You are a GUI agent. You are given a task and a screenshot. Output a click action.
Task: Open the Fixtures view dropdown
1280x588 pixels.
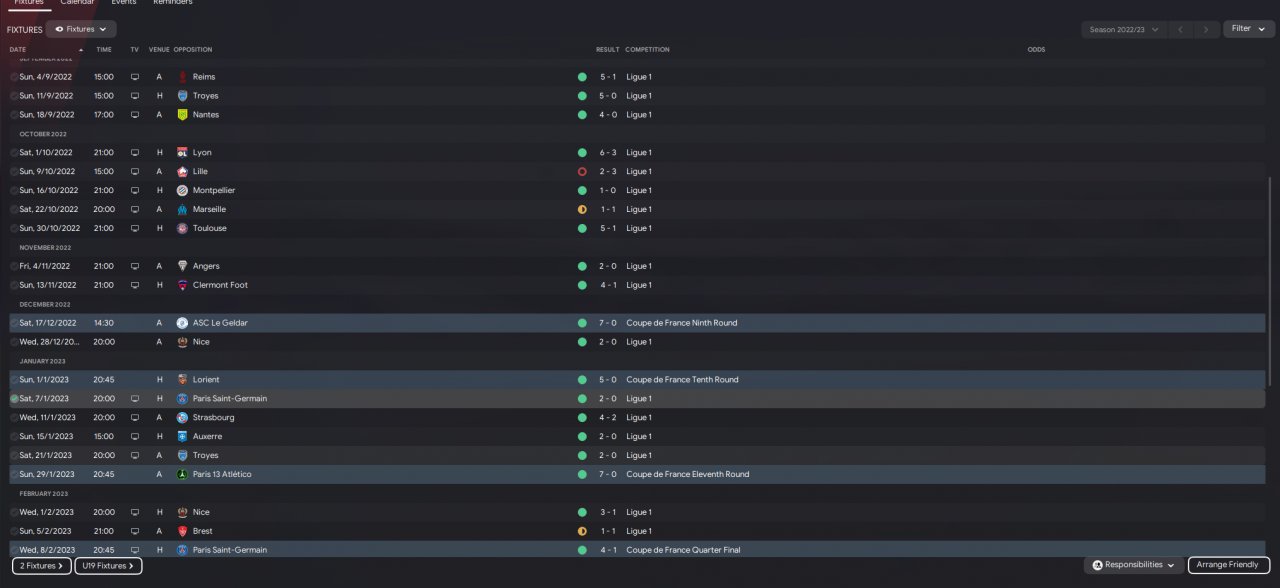pyautogui.click(x=81, y=29)
